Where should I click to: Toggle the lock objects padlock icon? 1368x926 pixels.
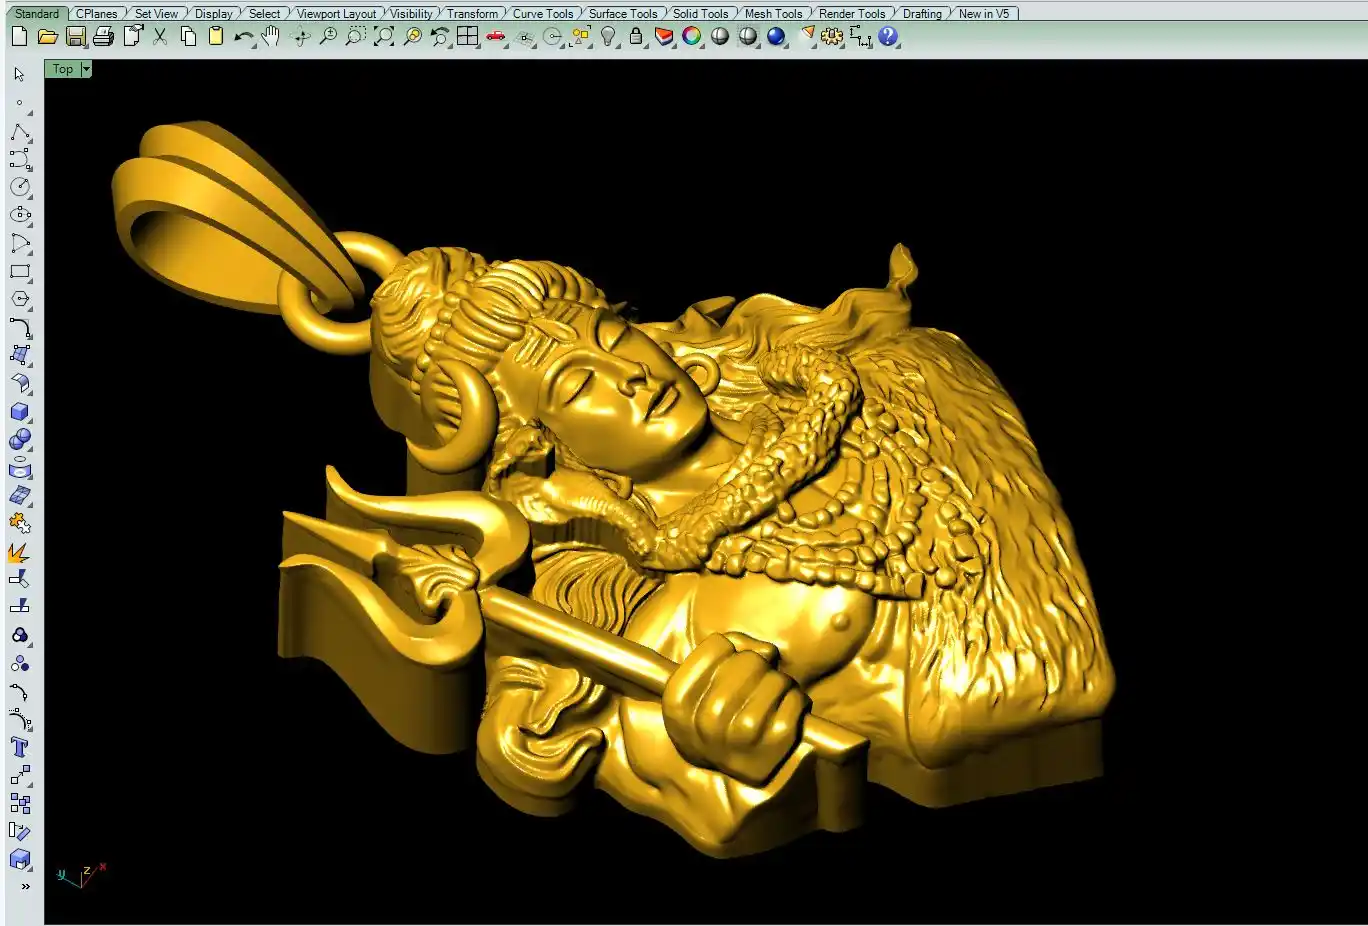(636, 37)
